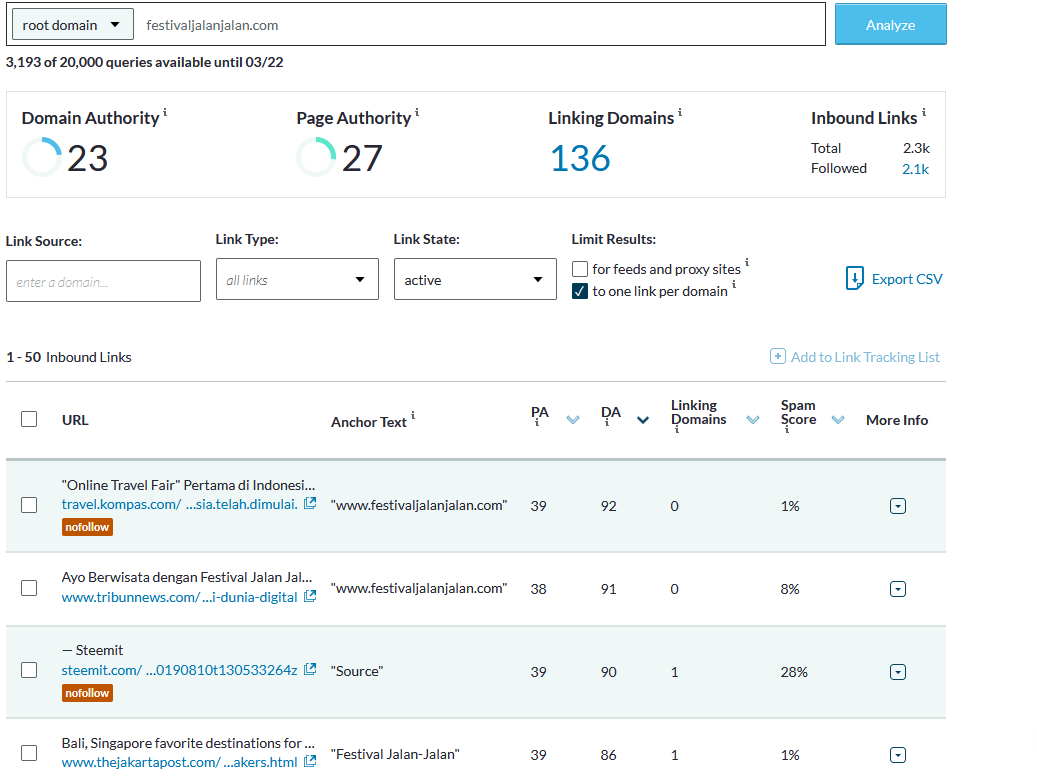This screenshot has width=1037, height=776.
Task: Open external link icon for tribunnews row
Action: point(310,596)
